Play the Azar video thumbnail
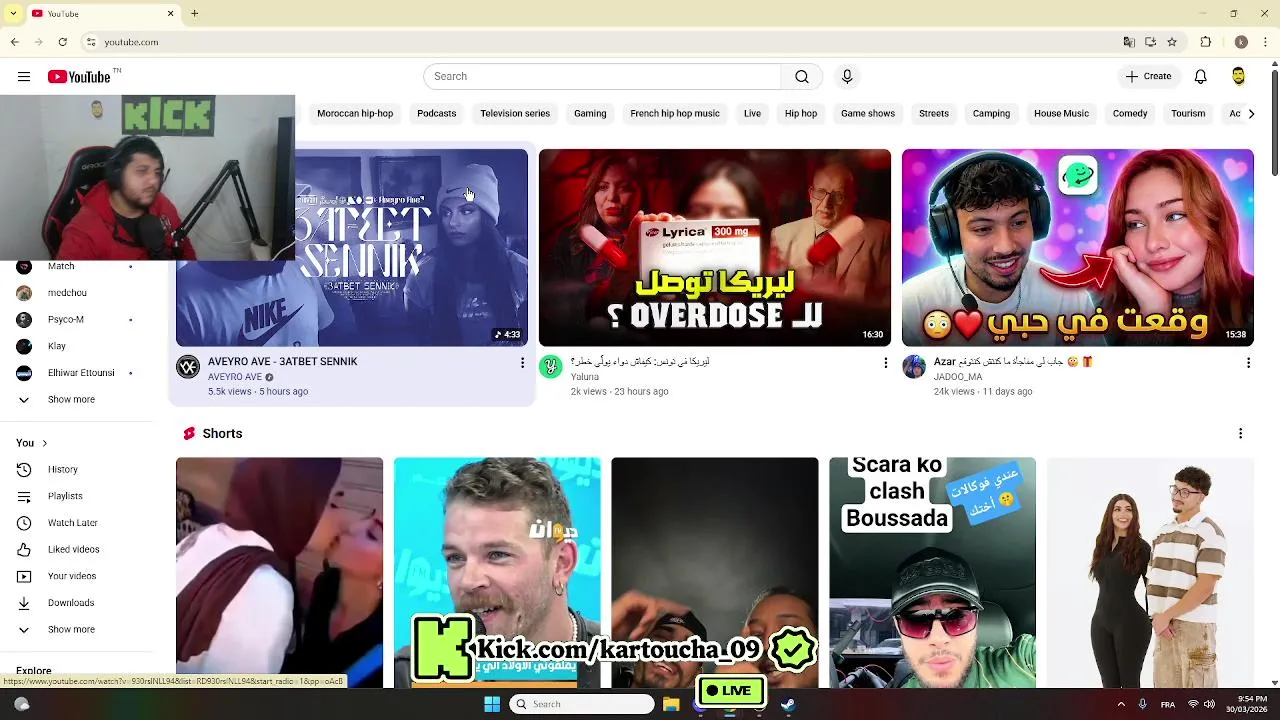The height and width of the screenshot is (720, 1280). click(x=1078, y=248)
